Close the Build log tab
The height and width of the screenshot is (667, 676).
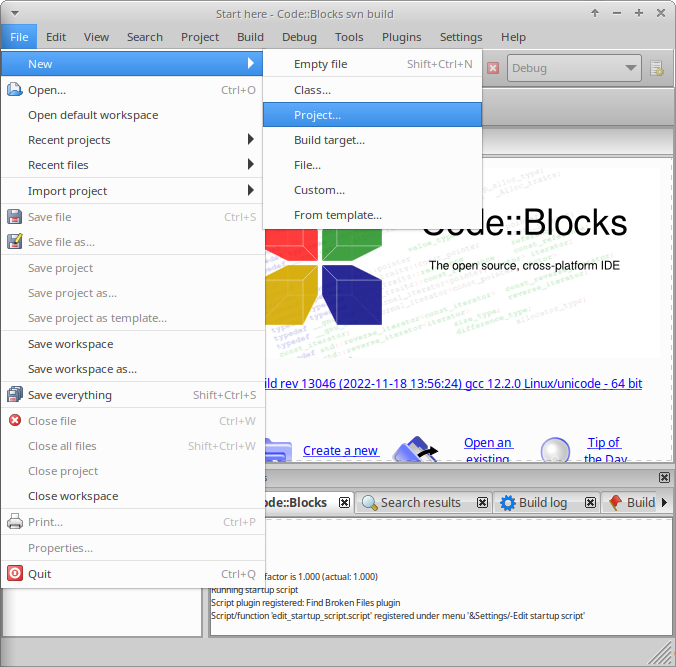click(590, 503)
